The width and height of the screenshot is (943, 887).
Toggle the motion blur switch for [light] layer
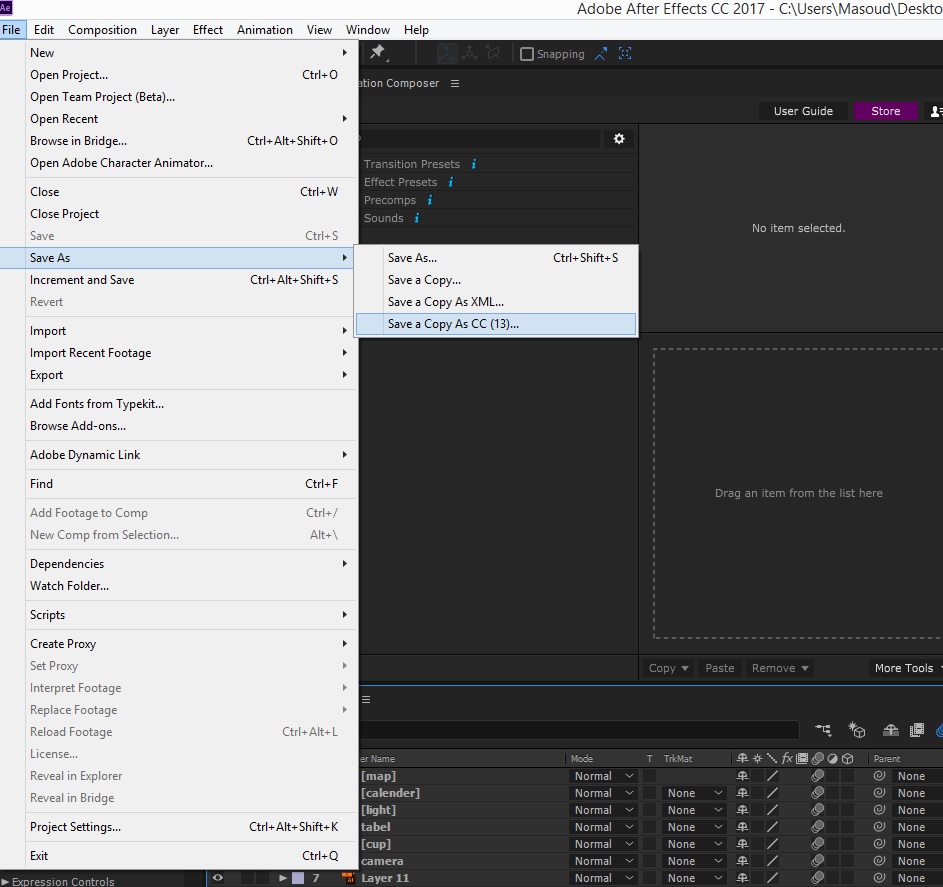pos(817,810)
